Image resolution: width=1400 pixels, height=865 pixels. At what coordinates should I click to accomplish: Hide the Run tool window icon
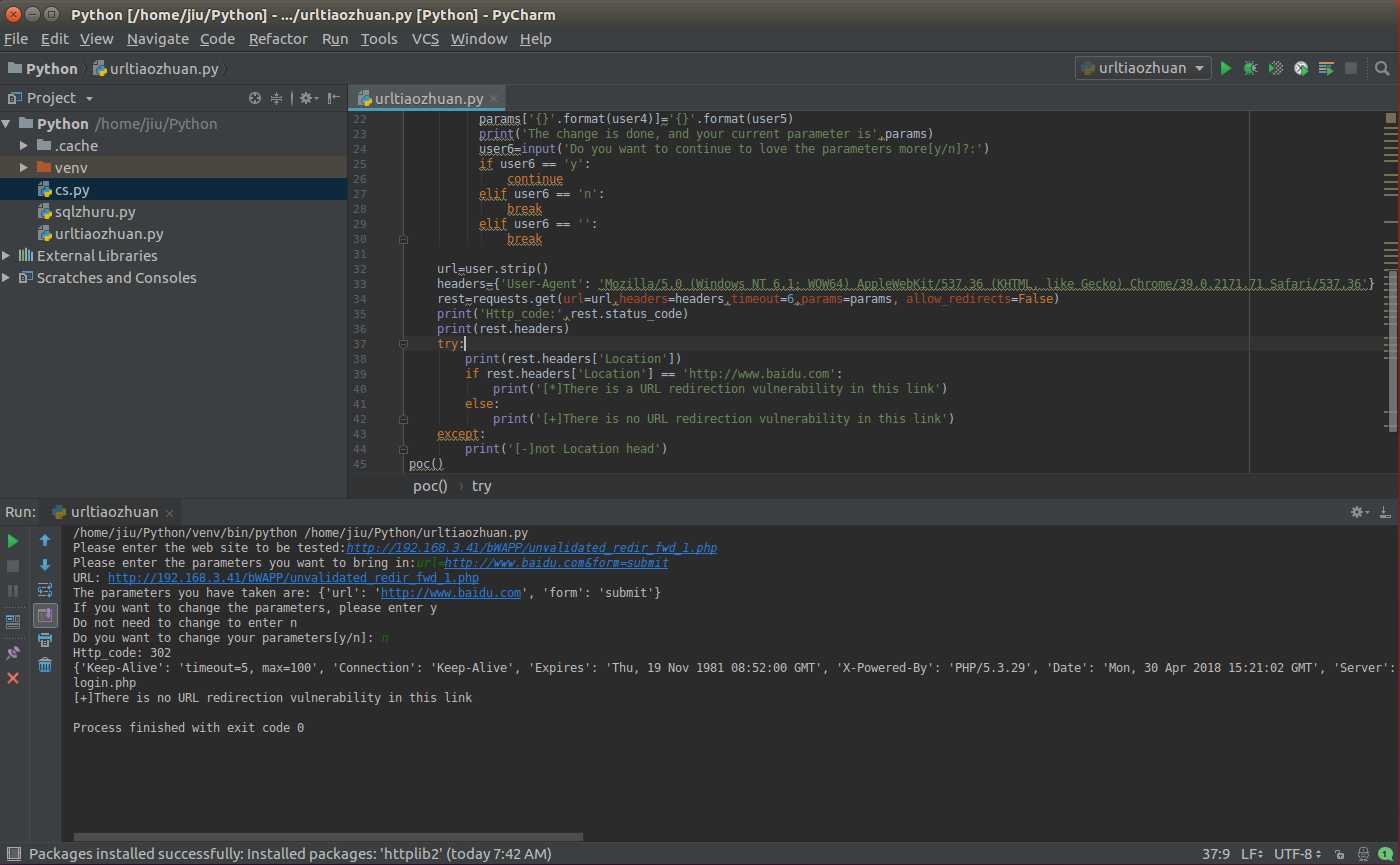(x=1385, y=512)
